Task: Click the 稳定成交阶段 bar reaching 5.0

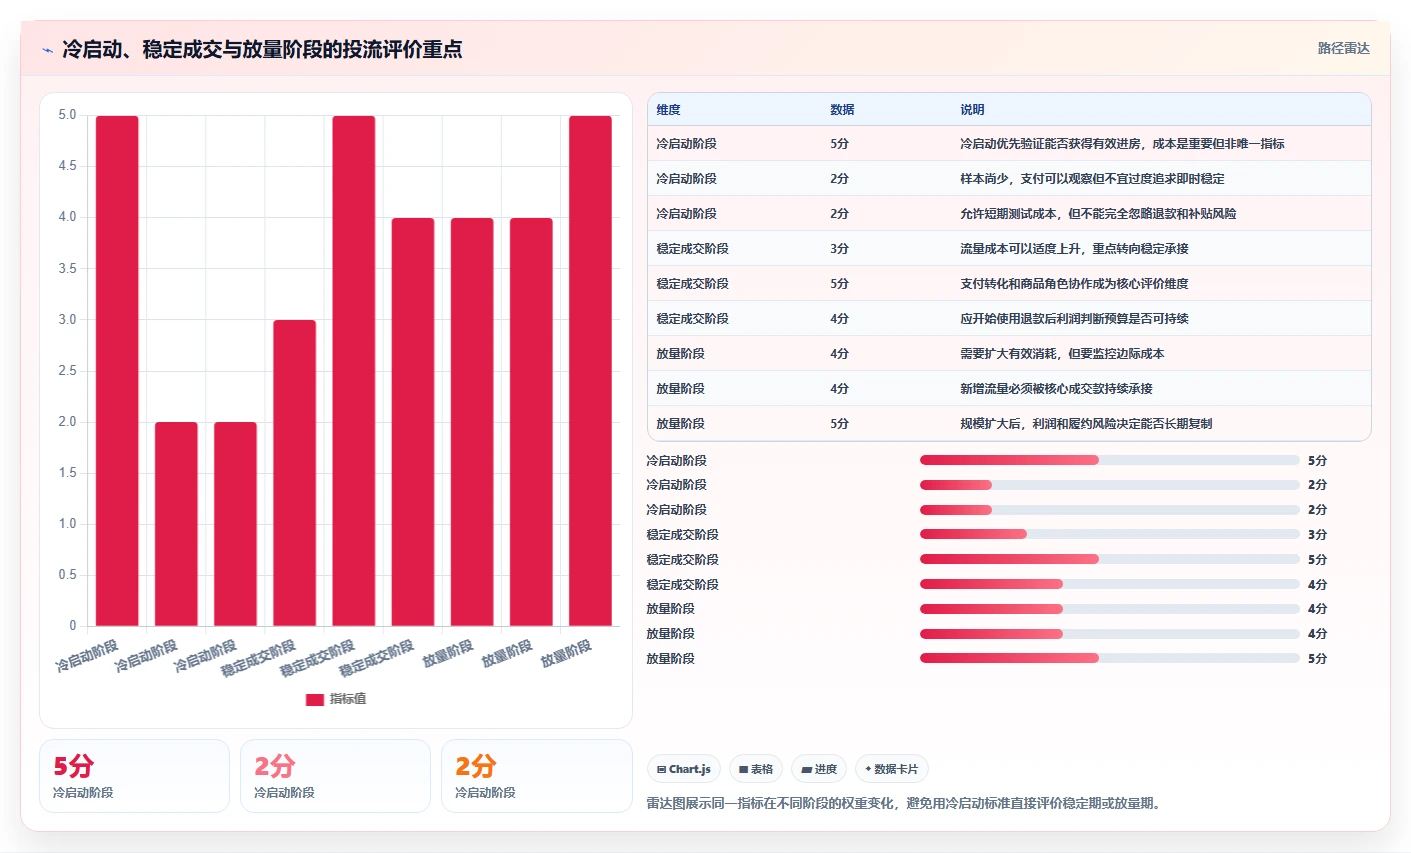Action: (x=354, y=371)
